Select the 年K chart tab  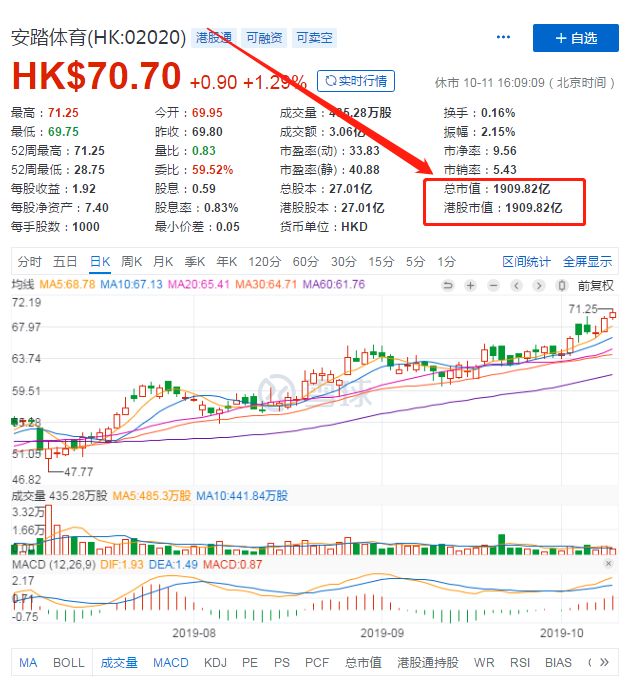click(x=226, y=262)
